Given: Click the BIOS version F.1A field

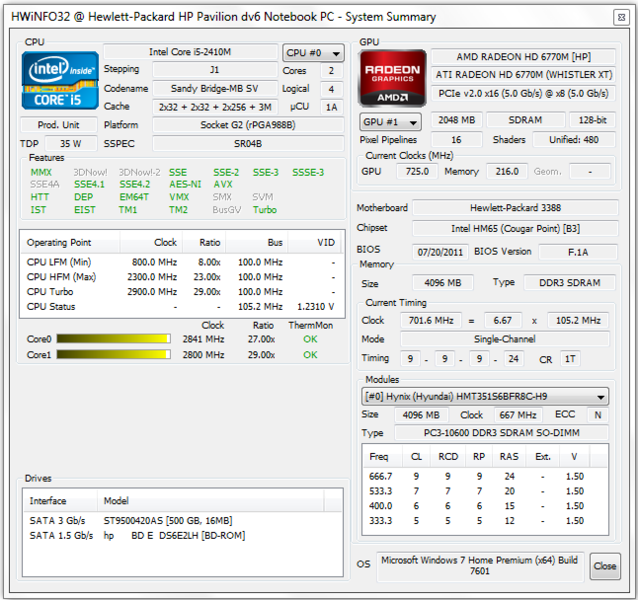Looking at the screenshot, I should coord(578,252).
